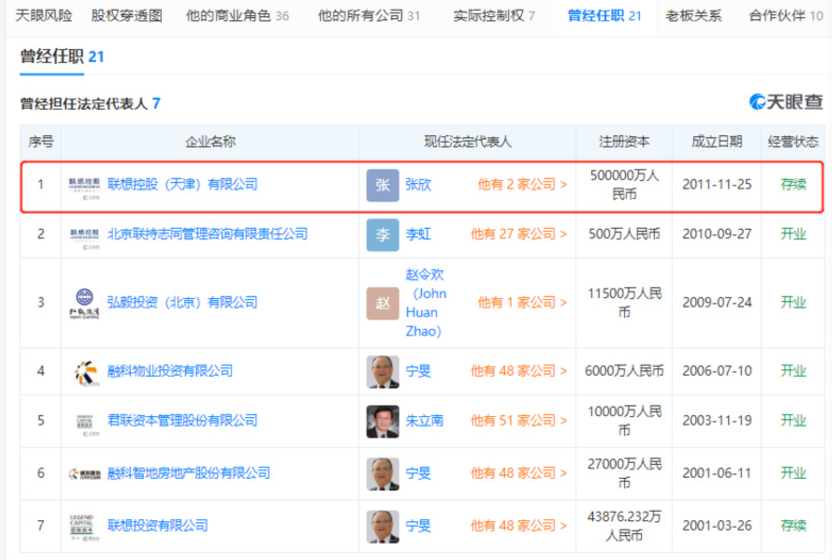832x560 pixels.
Task: Switch to the 股权穿透图 tab
Action: click(x=127, y=16)
